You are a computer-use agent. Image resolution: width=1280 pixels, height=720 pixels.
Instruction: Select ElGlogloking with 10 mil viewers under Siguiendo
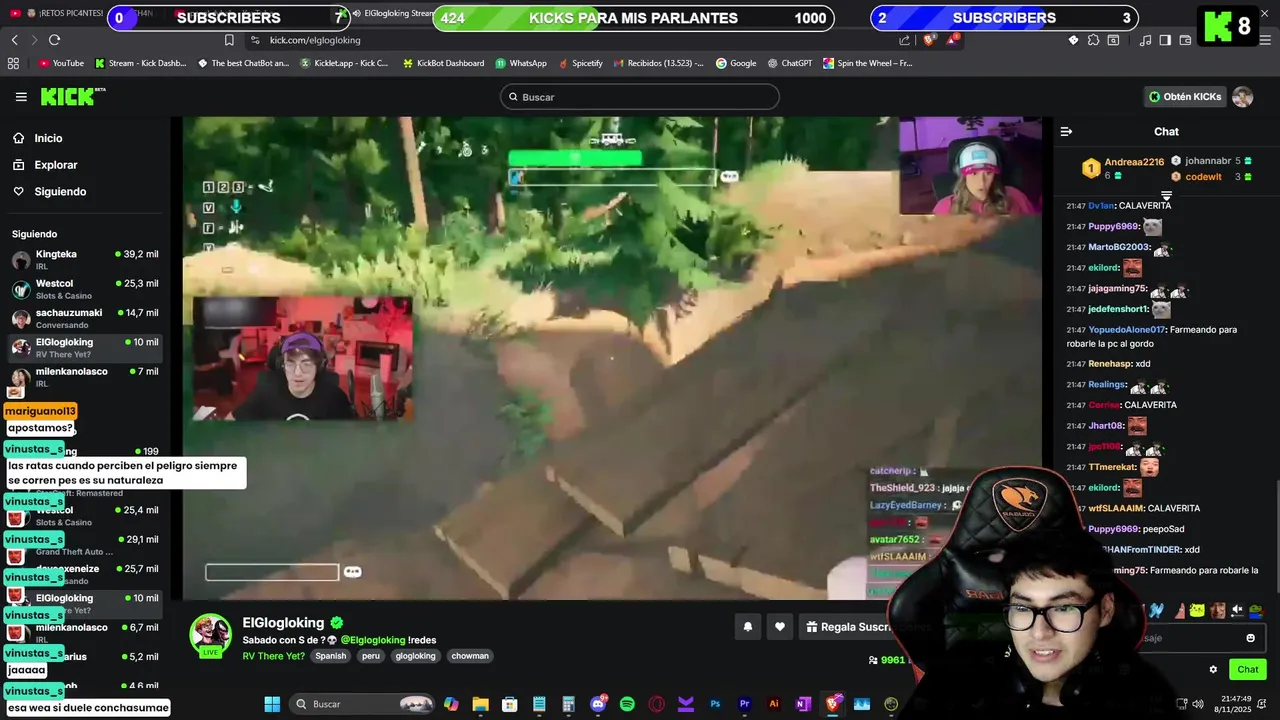(85, 347)
